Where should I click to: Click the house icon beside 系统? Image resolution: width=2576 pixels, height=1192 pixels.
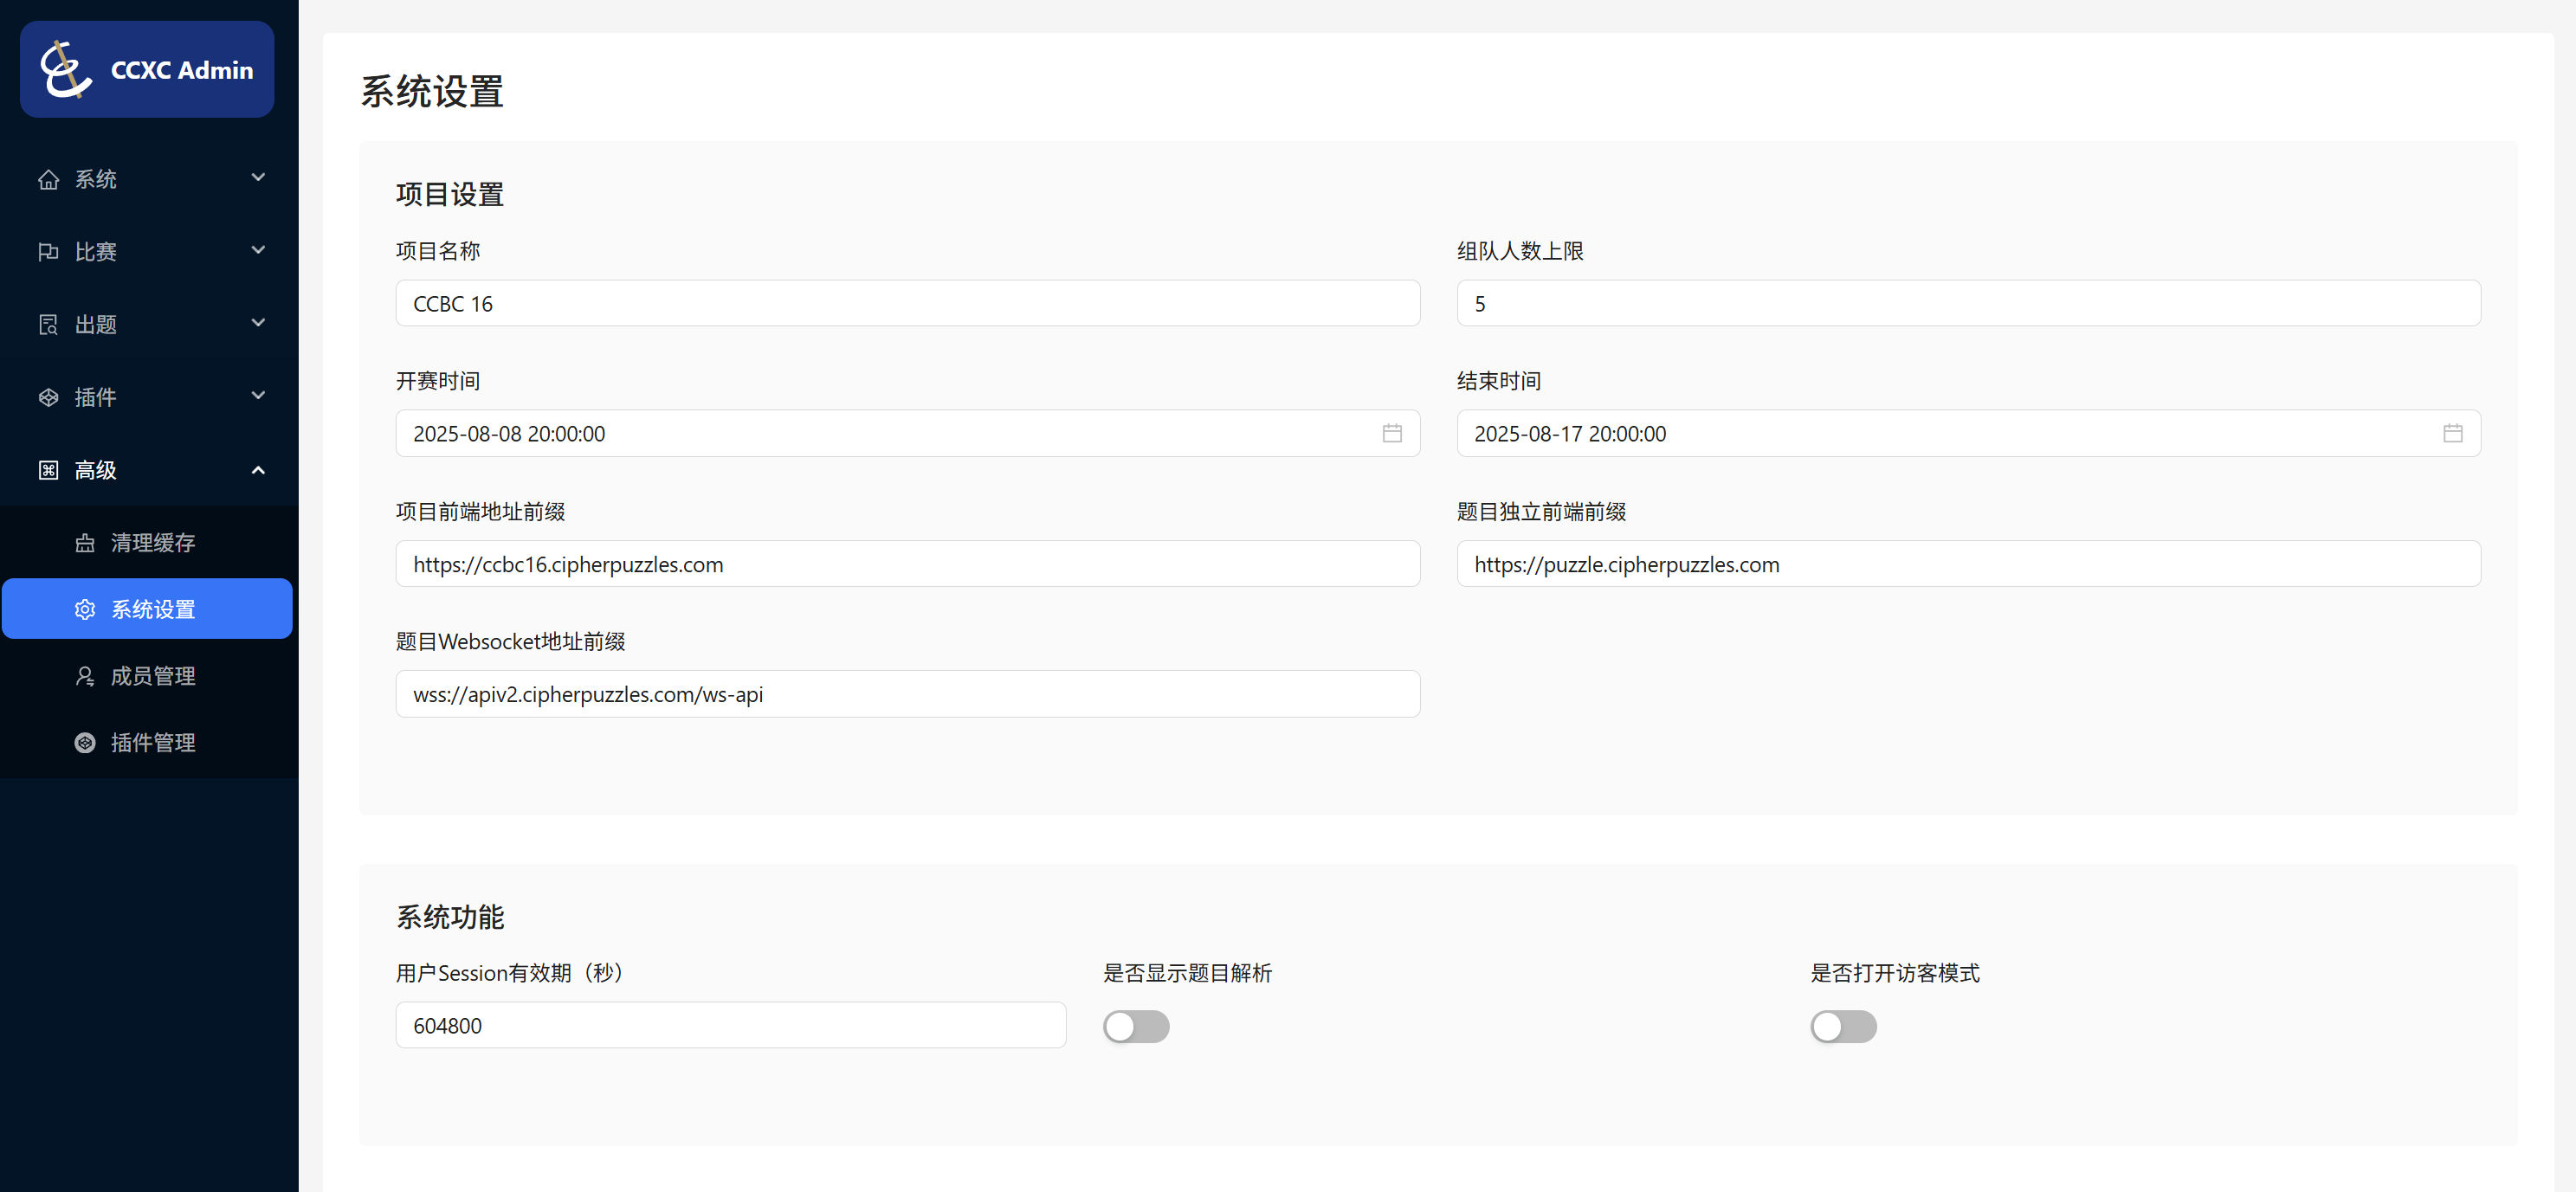48,180
